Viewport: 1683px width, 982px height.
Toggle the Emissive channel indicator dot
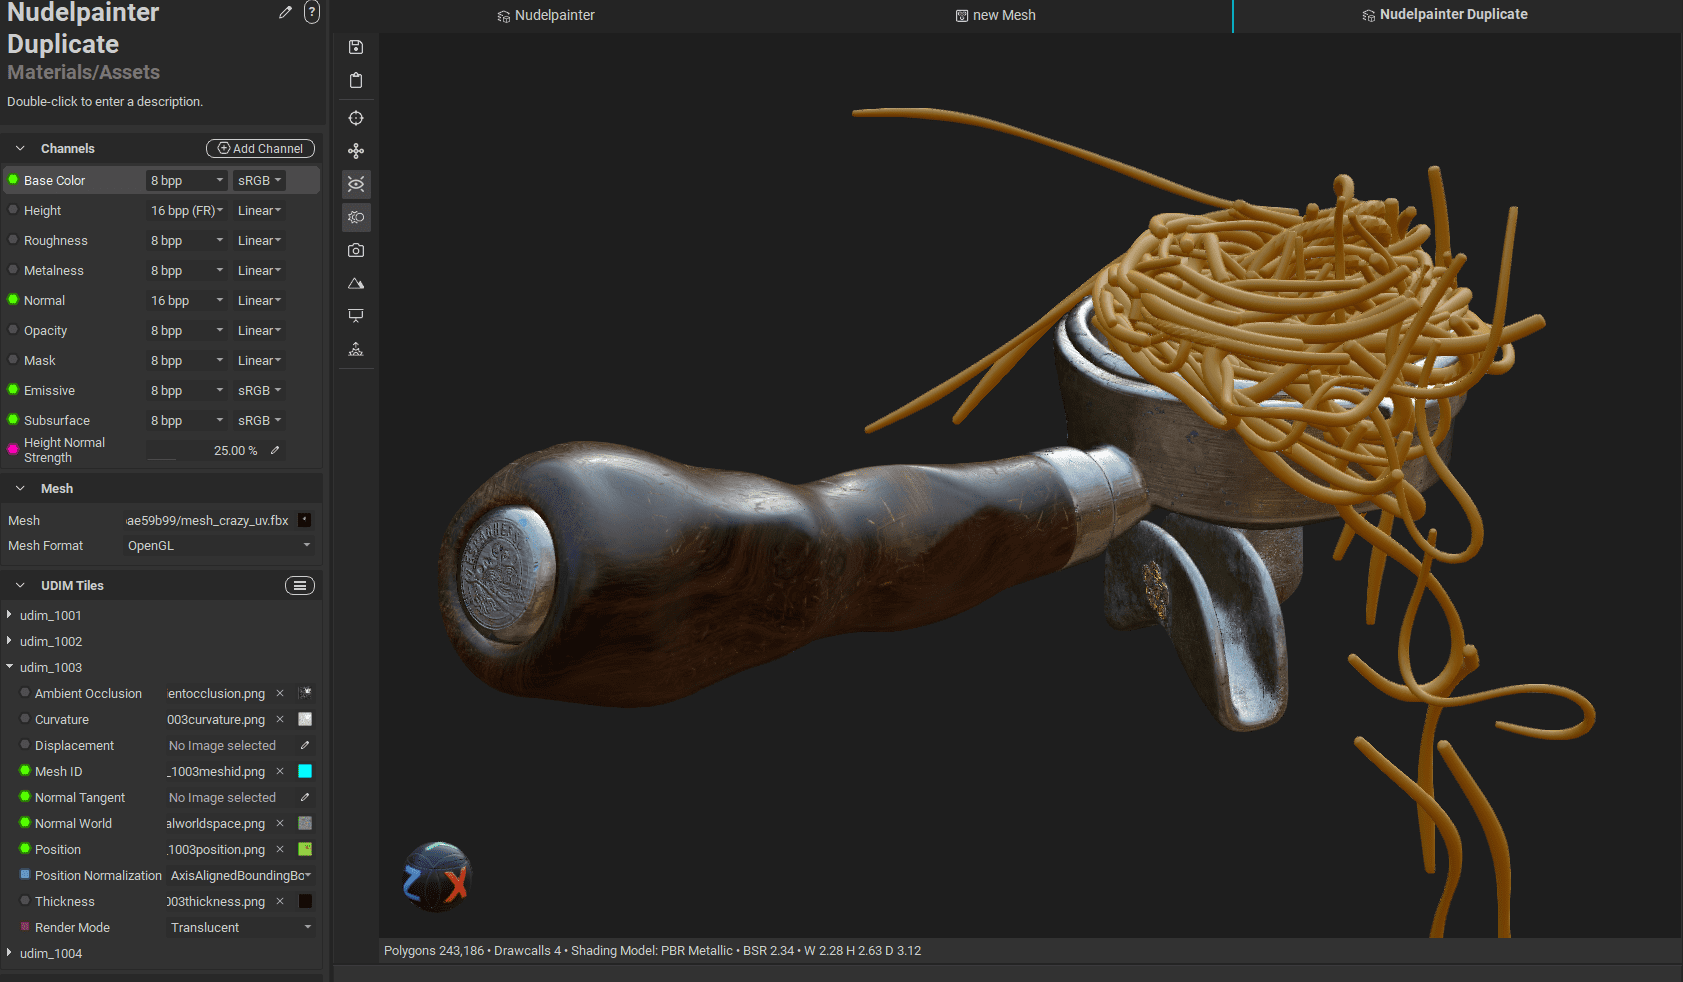tap(13, 390)
